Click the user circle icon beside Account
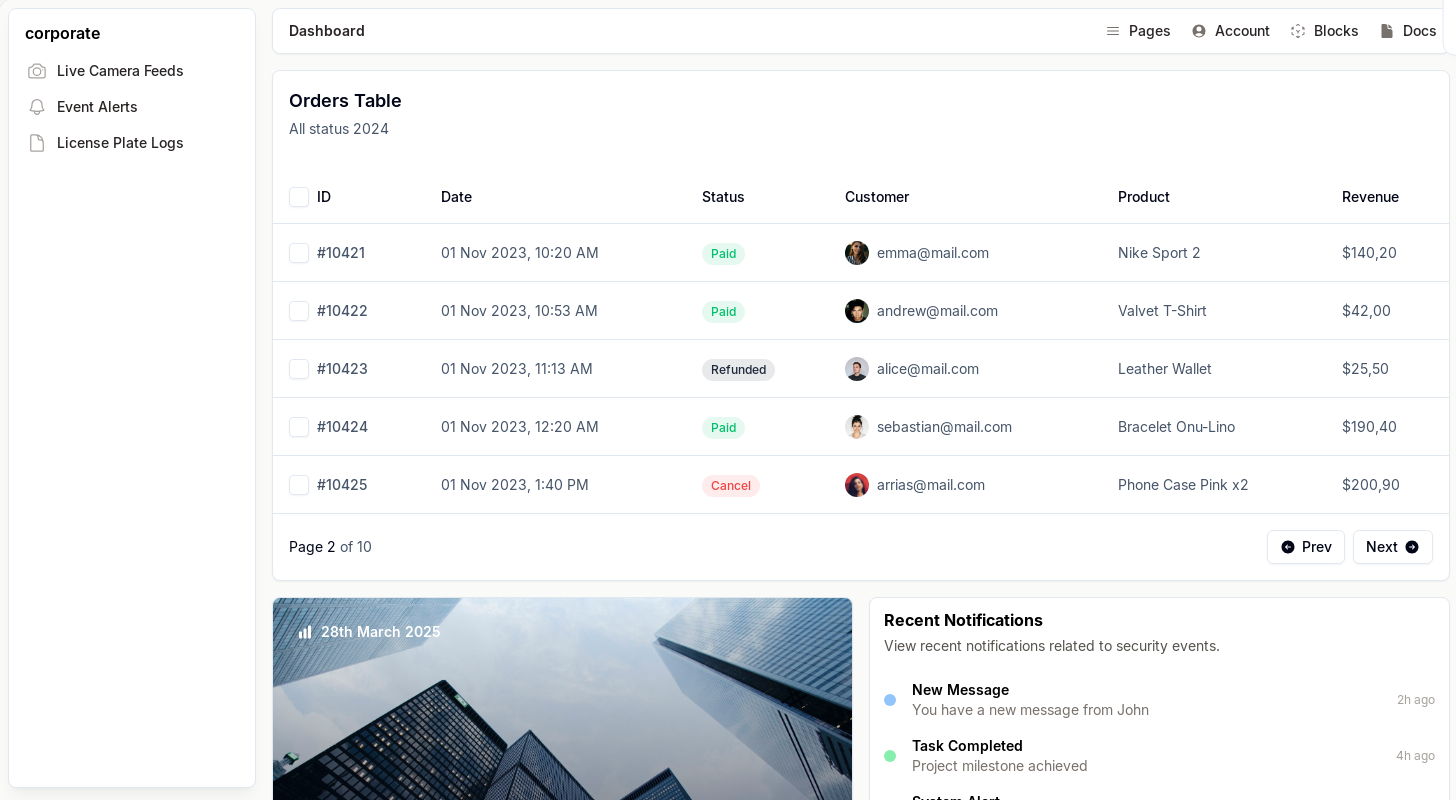1456x800 pixels. pyautogui.click(x=1199, y=31)
